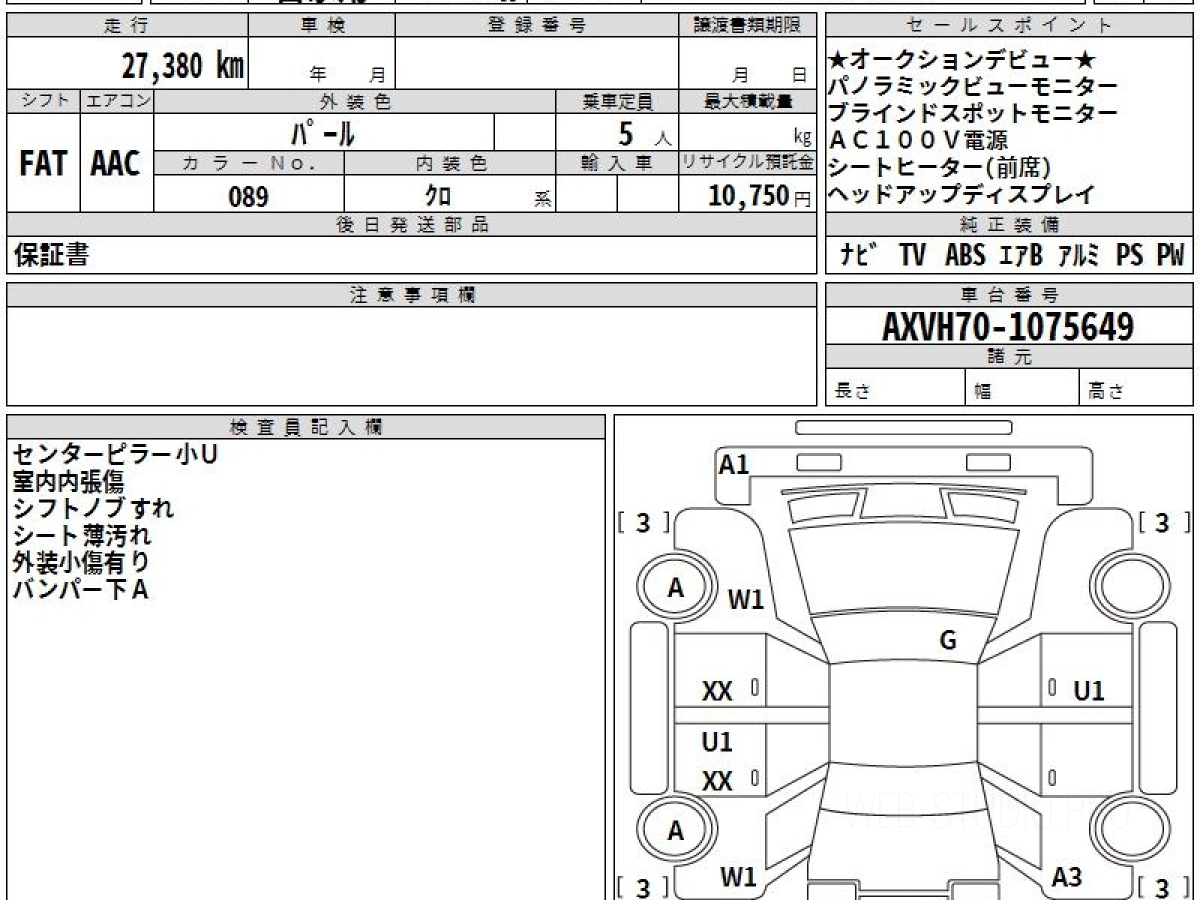Select the exterior color value パール
This screenshot has width=1200, height=900.
[323, 132]
